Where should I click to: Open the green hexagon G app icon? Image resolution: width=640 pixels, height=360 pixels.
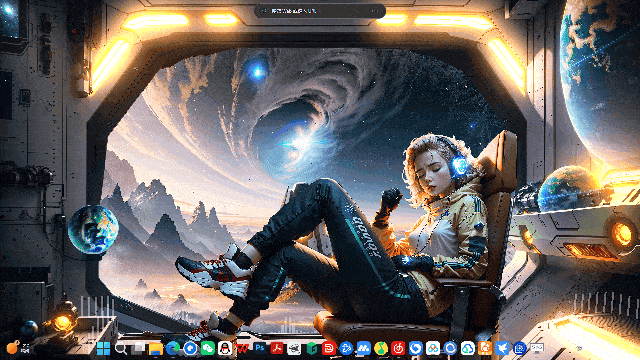[x=312, y=348]
